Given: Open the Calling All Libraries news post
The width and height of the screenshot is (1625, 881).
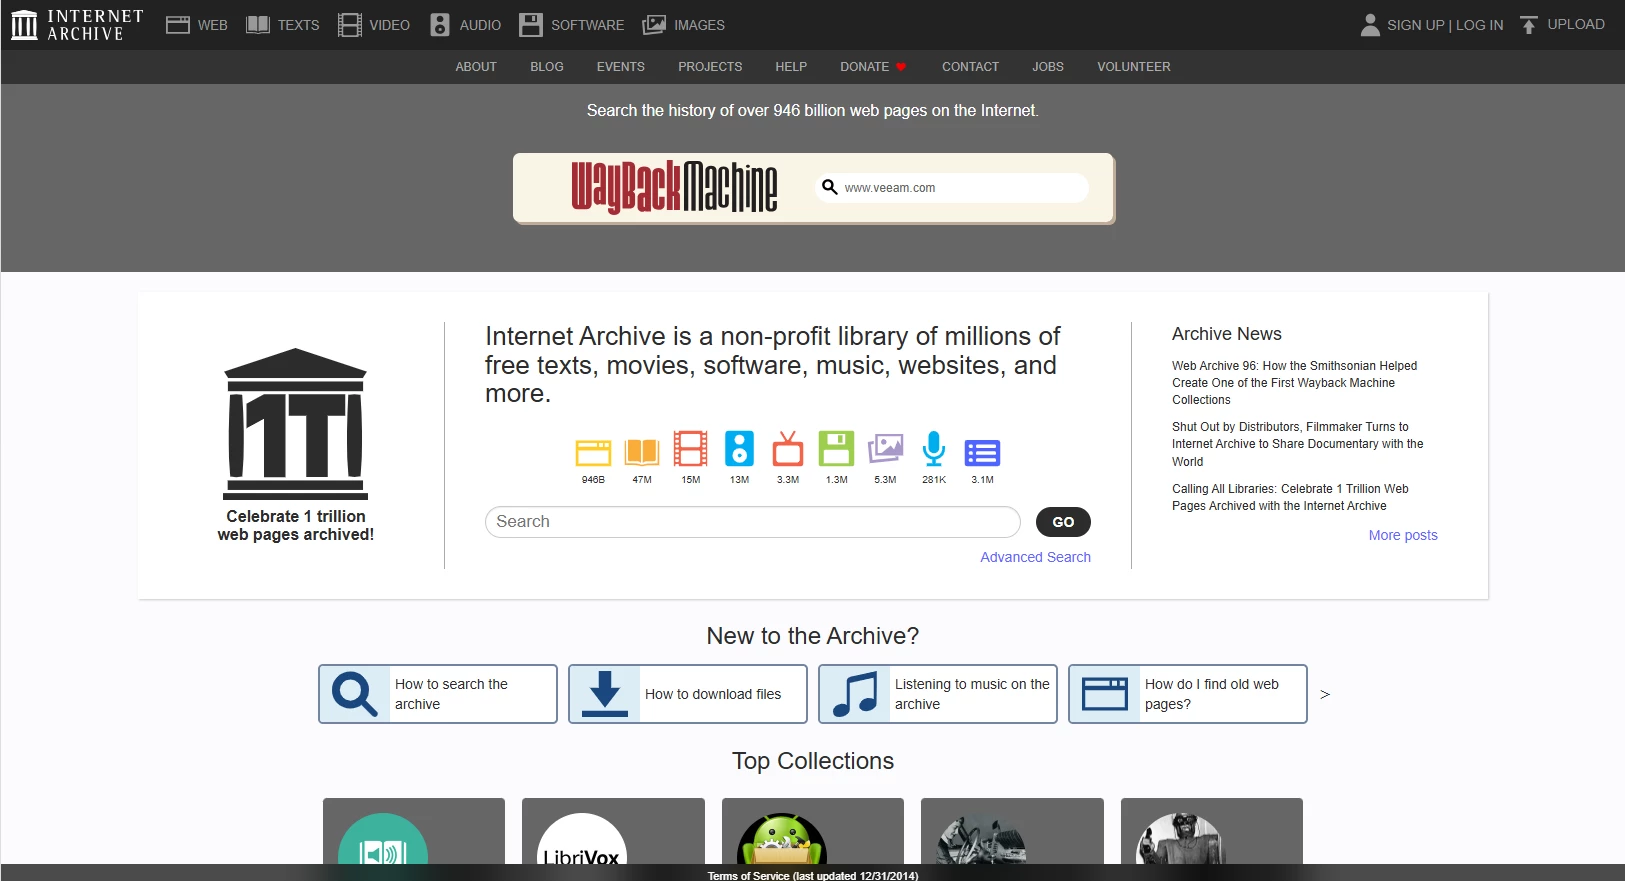Looking at the screenshot, I should (1290, 497).
